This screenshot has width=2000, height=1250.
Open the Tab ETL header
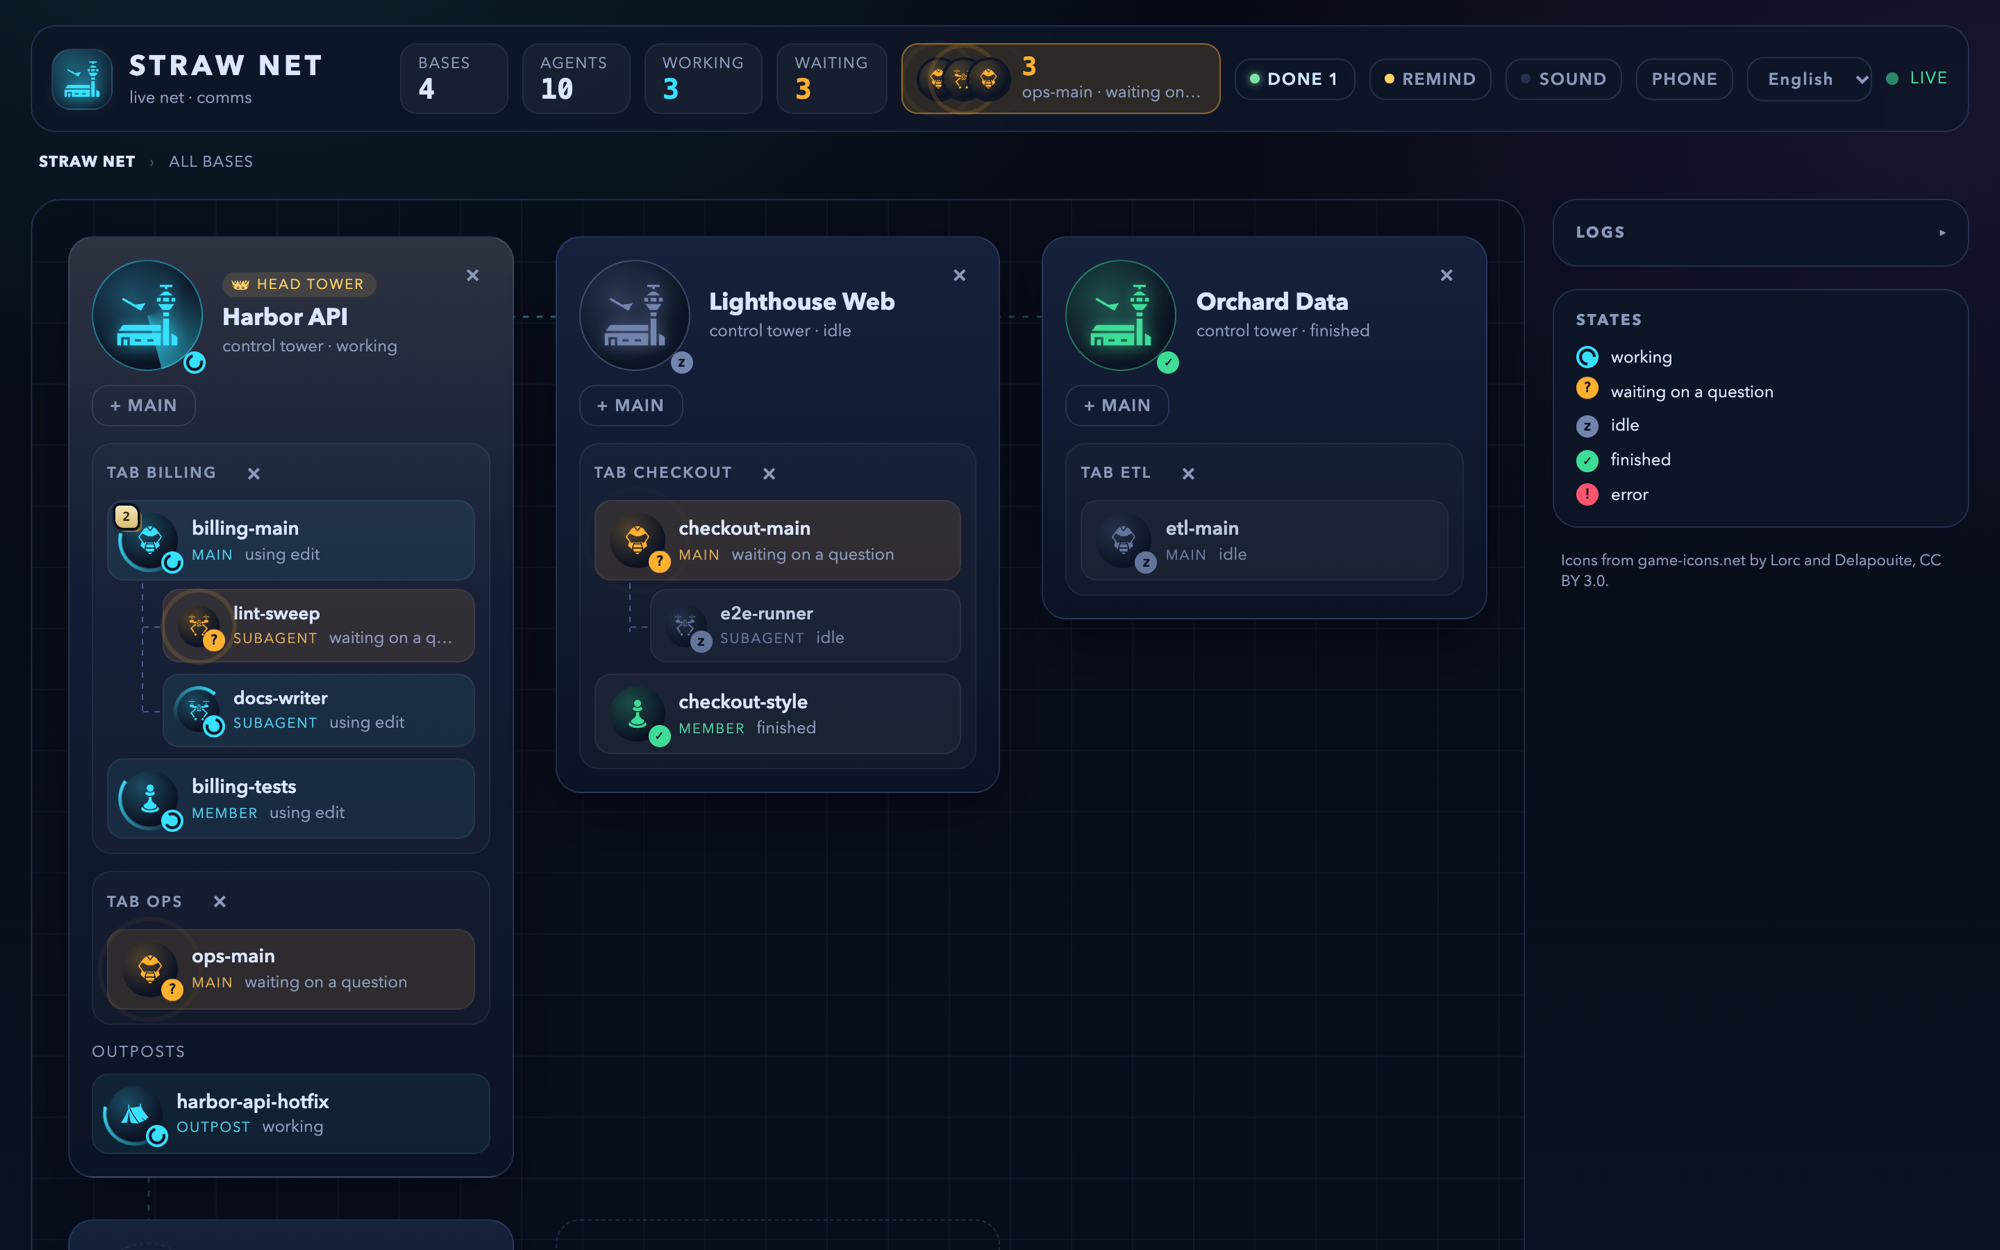tap(1116, 473)
